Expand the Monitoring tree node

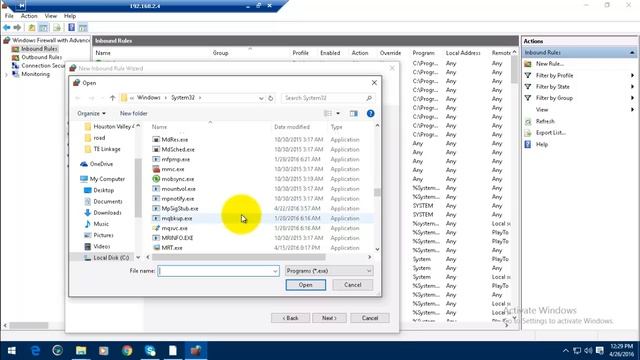pyautogui.click(x=6, y=74)
